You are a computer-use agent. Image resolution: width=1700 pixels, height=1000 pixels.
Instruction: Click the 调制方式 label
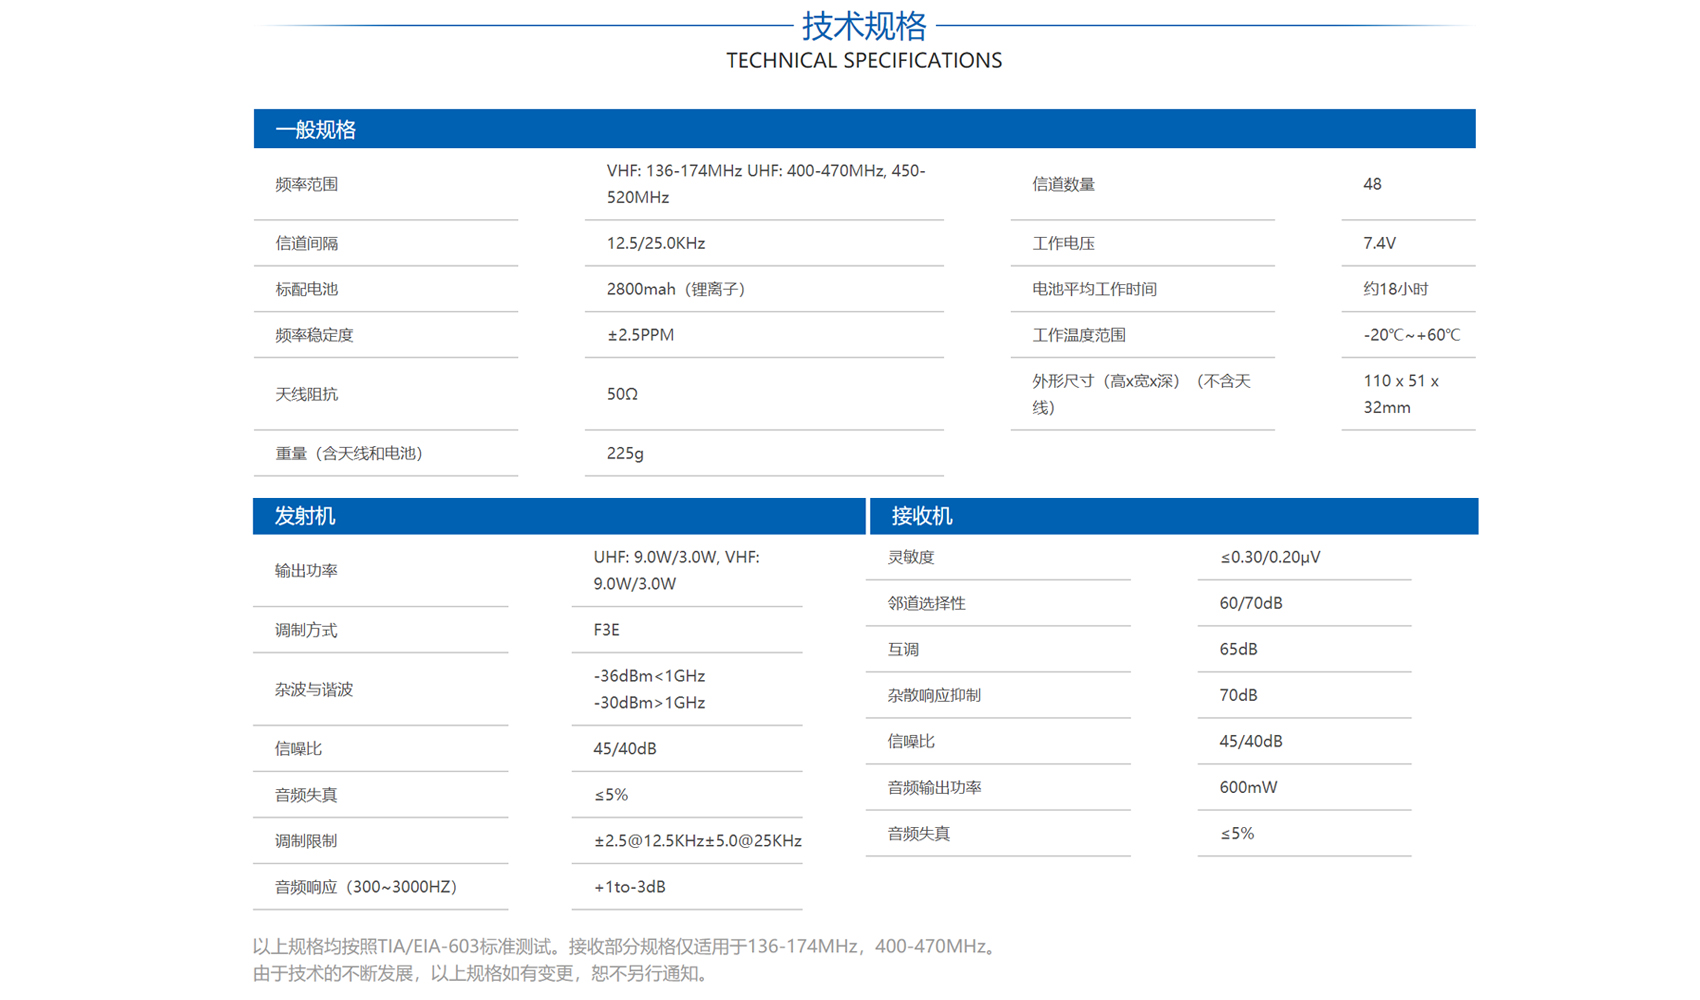pos(306,630)
